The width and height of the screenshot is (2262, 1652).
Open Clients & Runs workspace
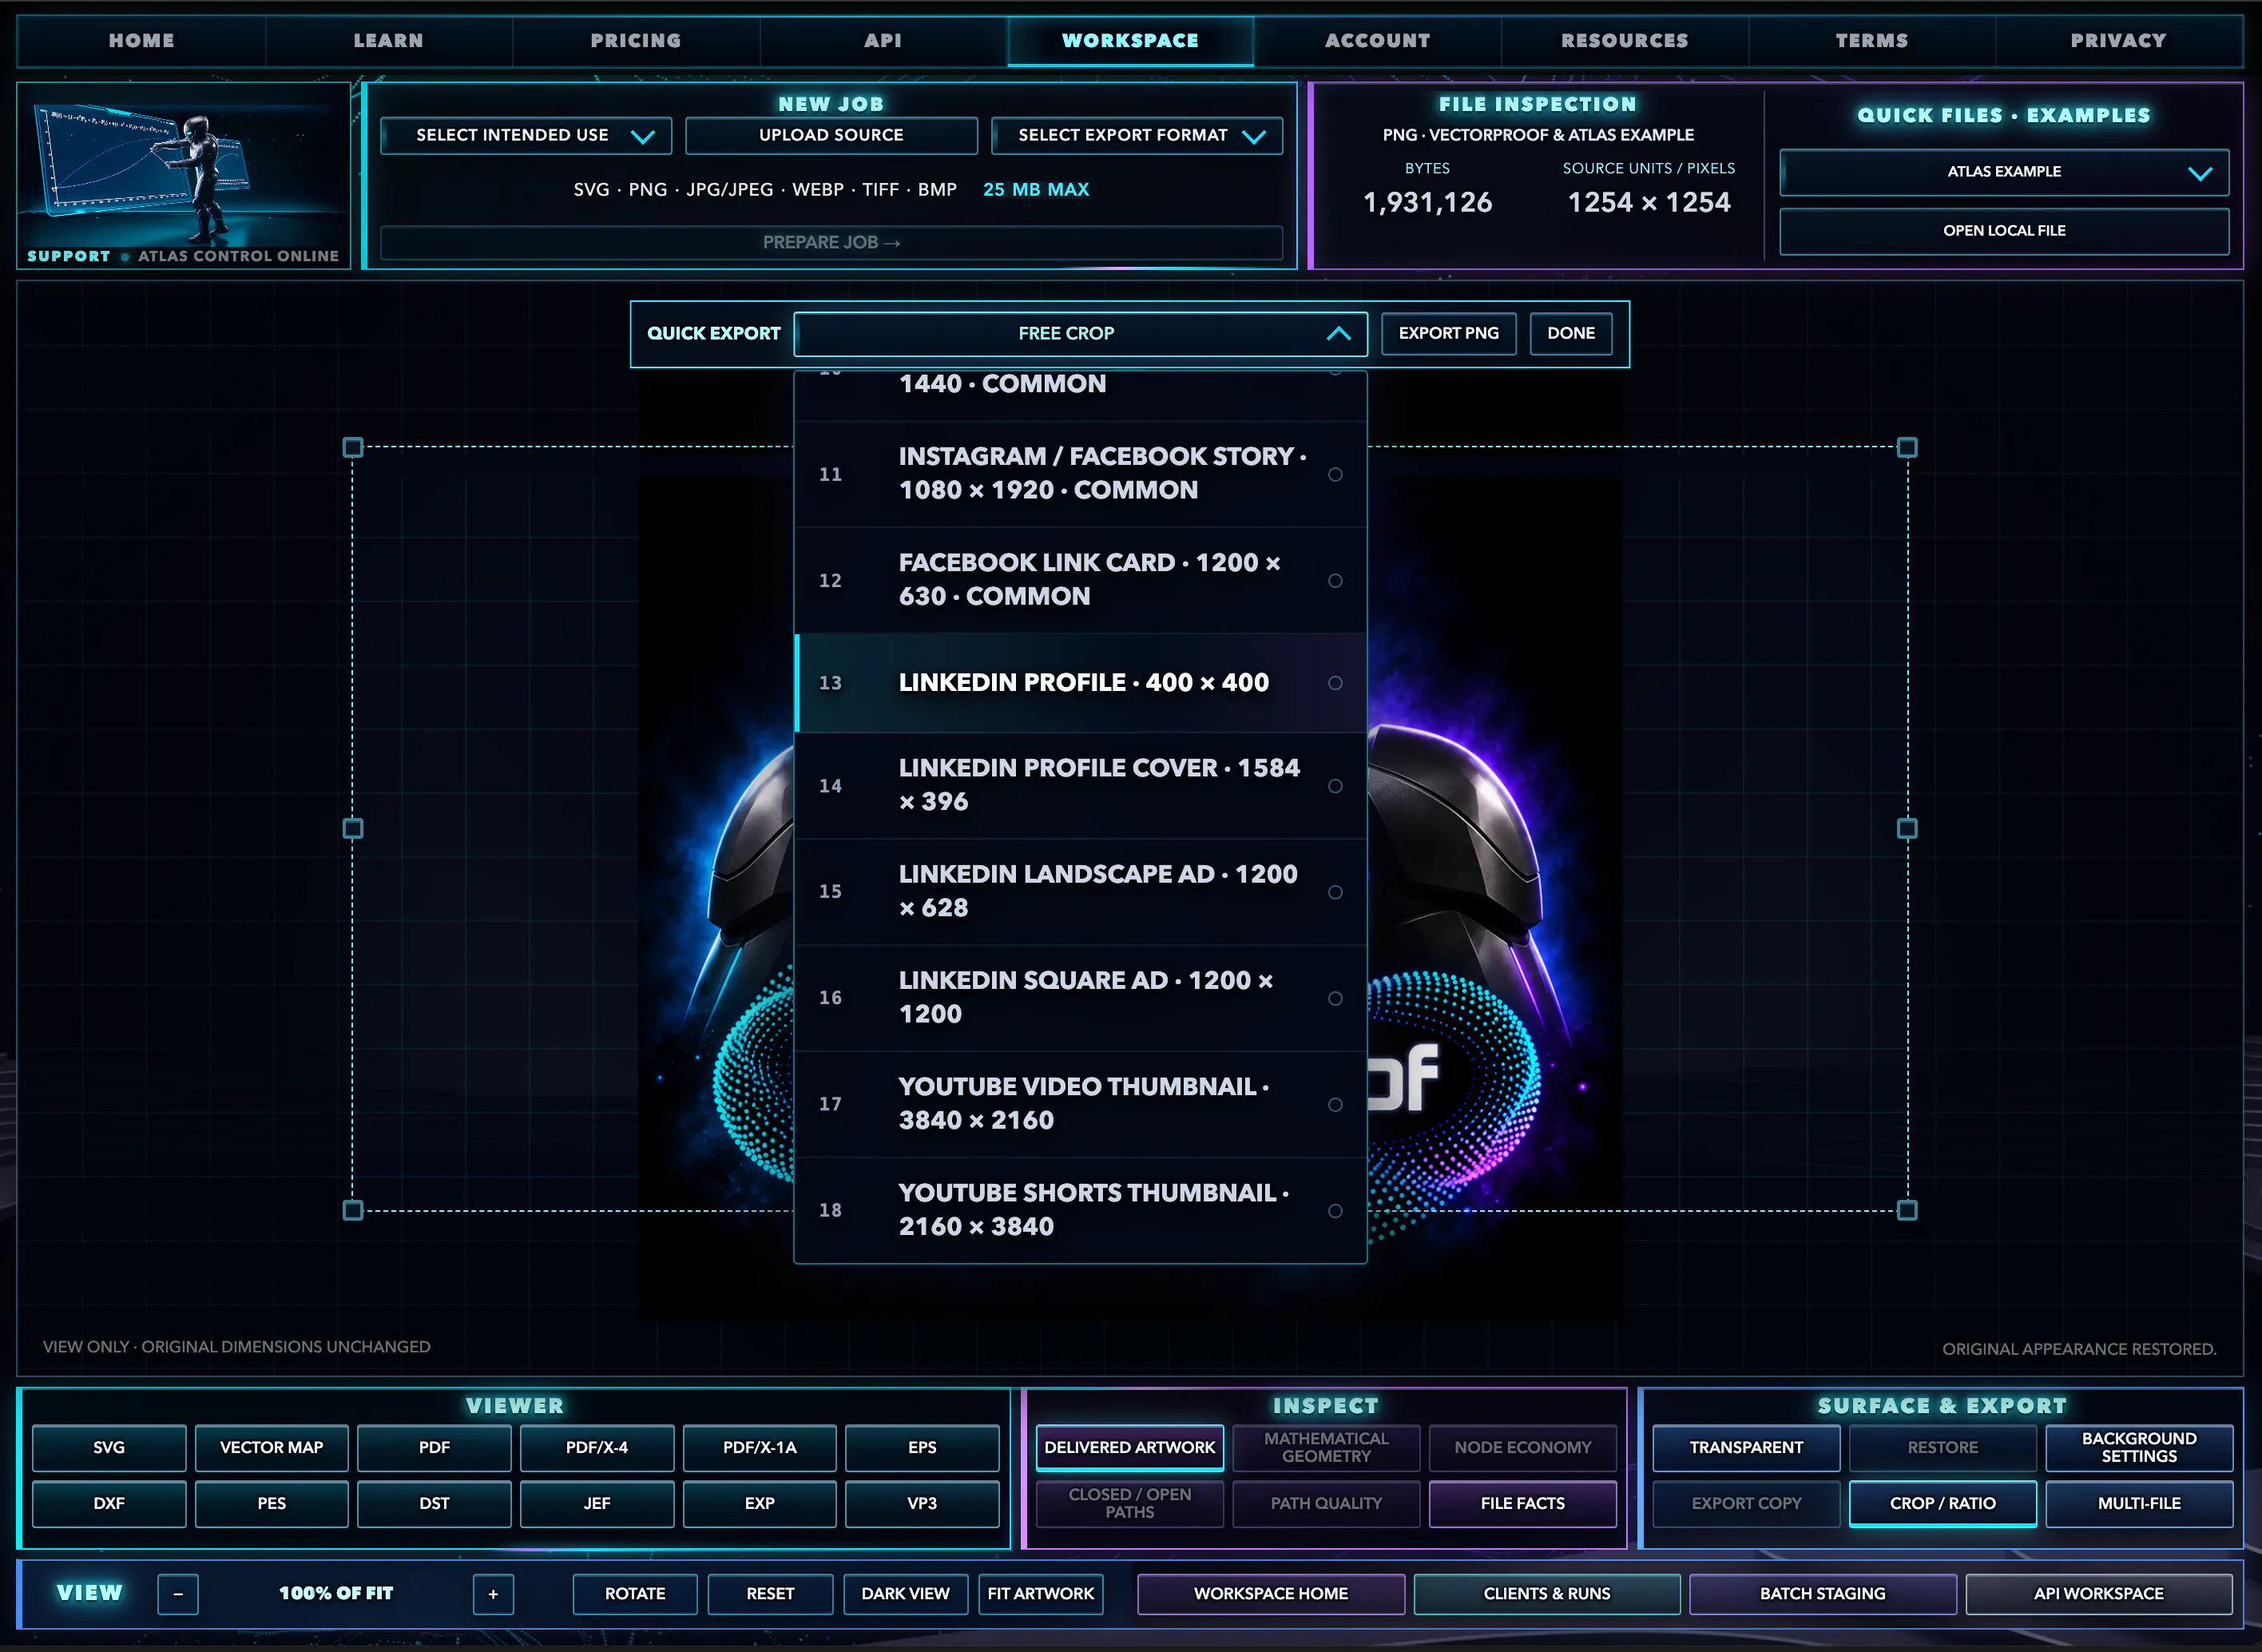1546,1594
